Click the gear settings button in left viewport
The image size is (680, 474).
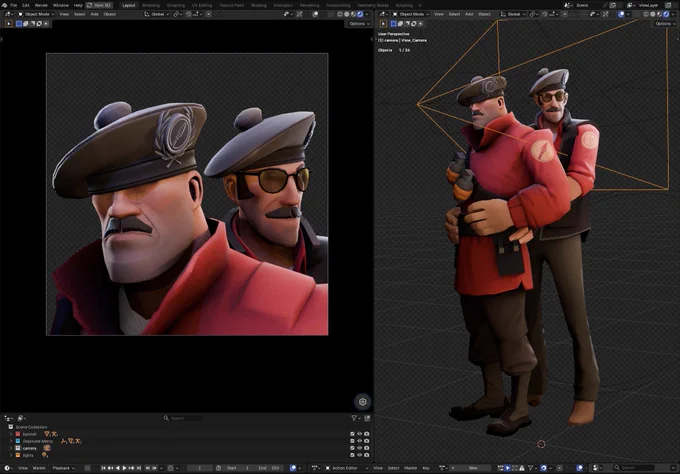[x=363, y=402]
